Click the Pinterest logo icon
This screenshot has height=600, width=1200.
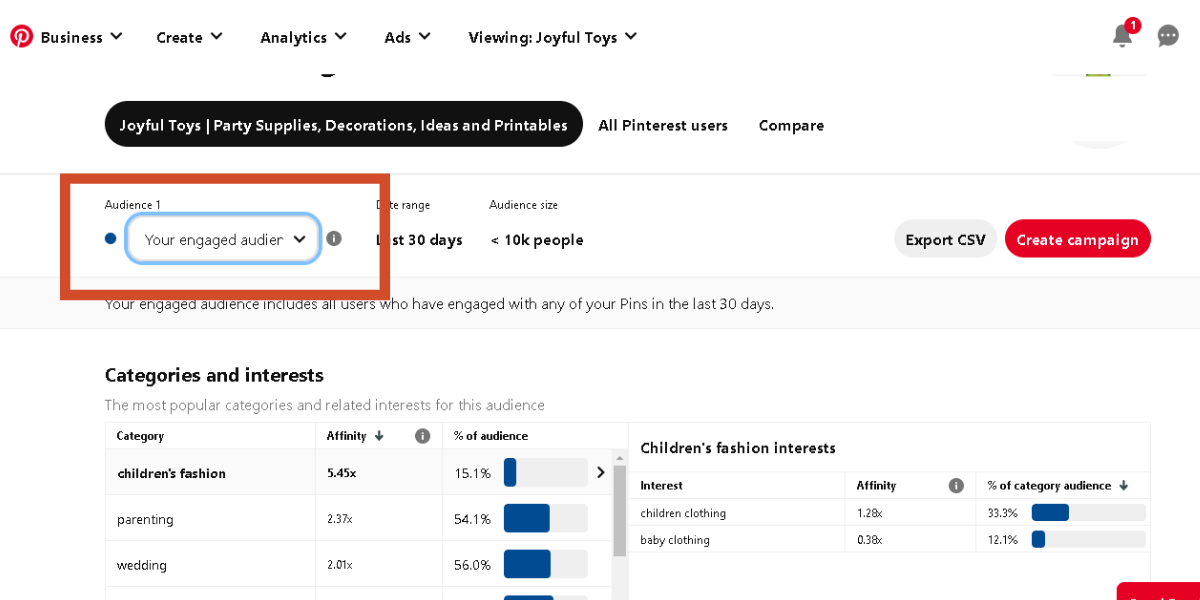coord(22,36)
